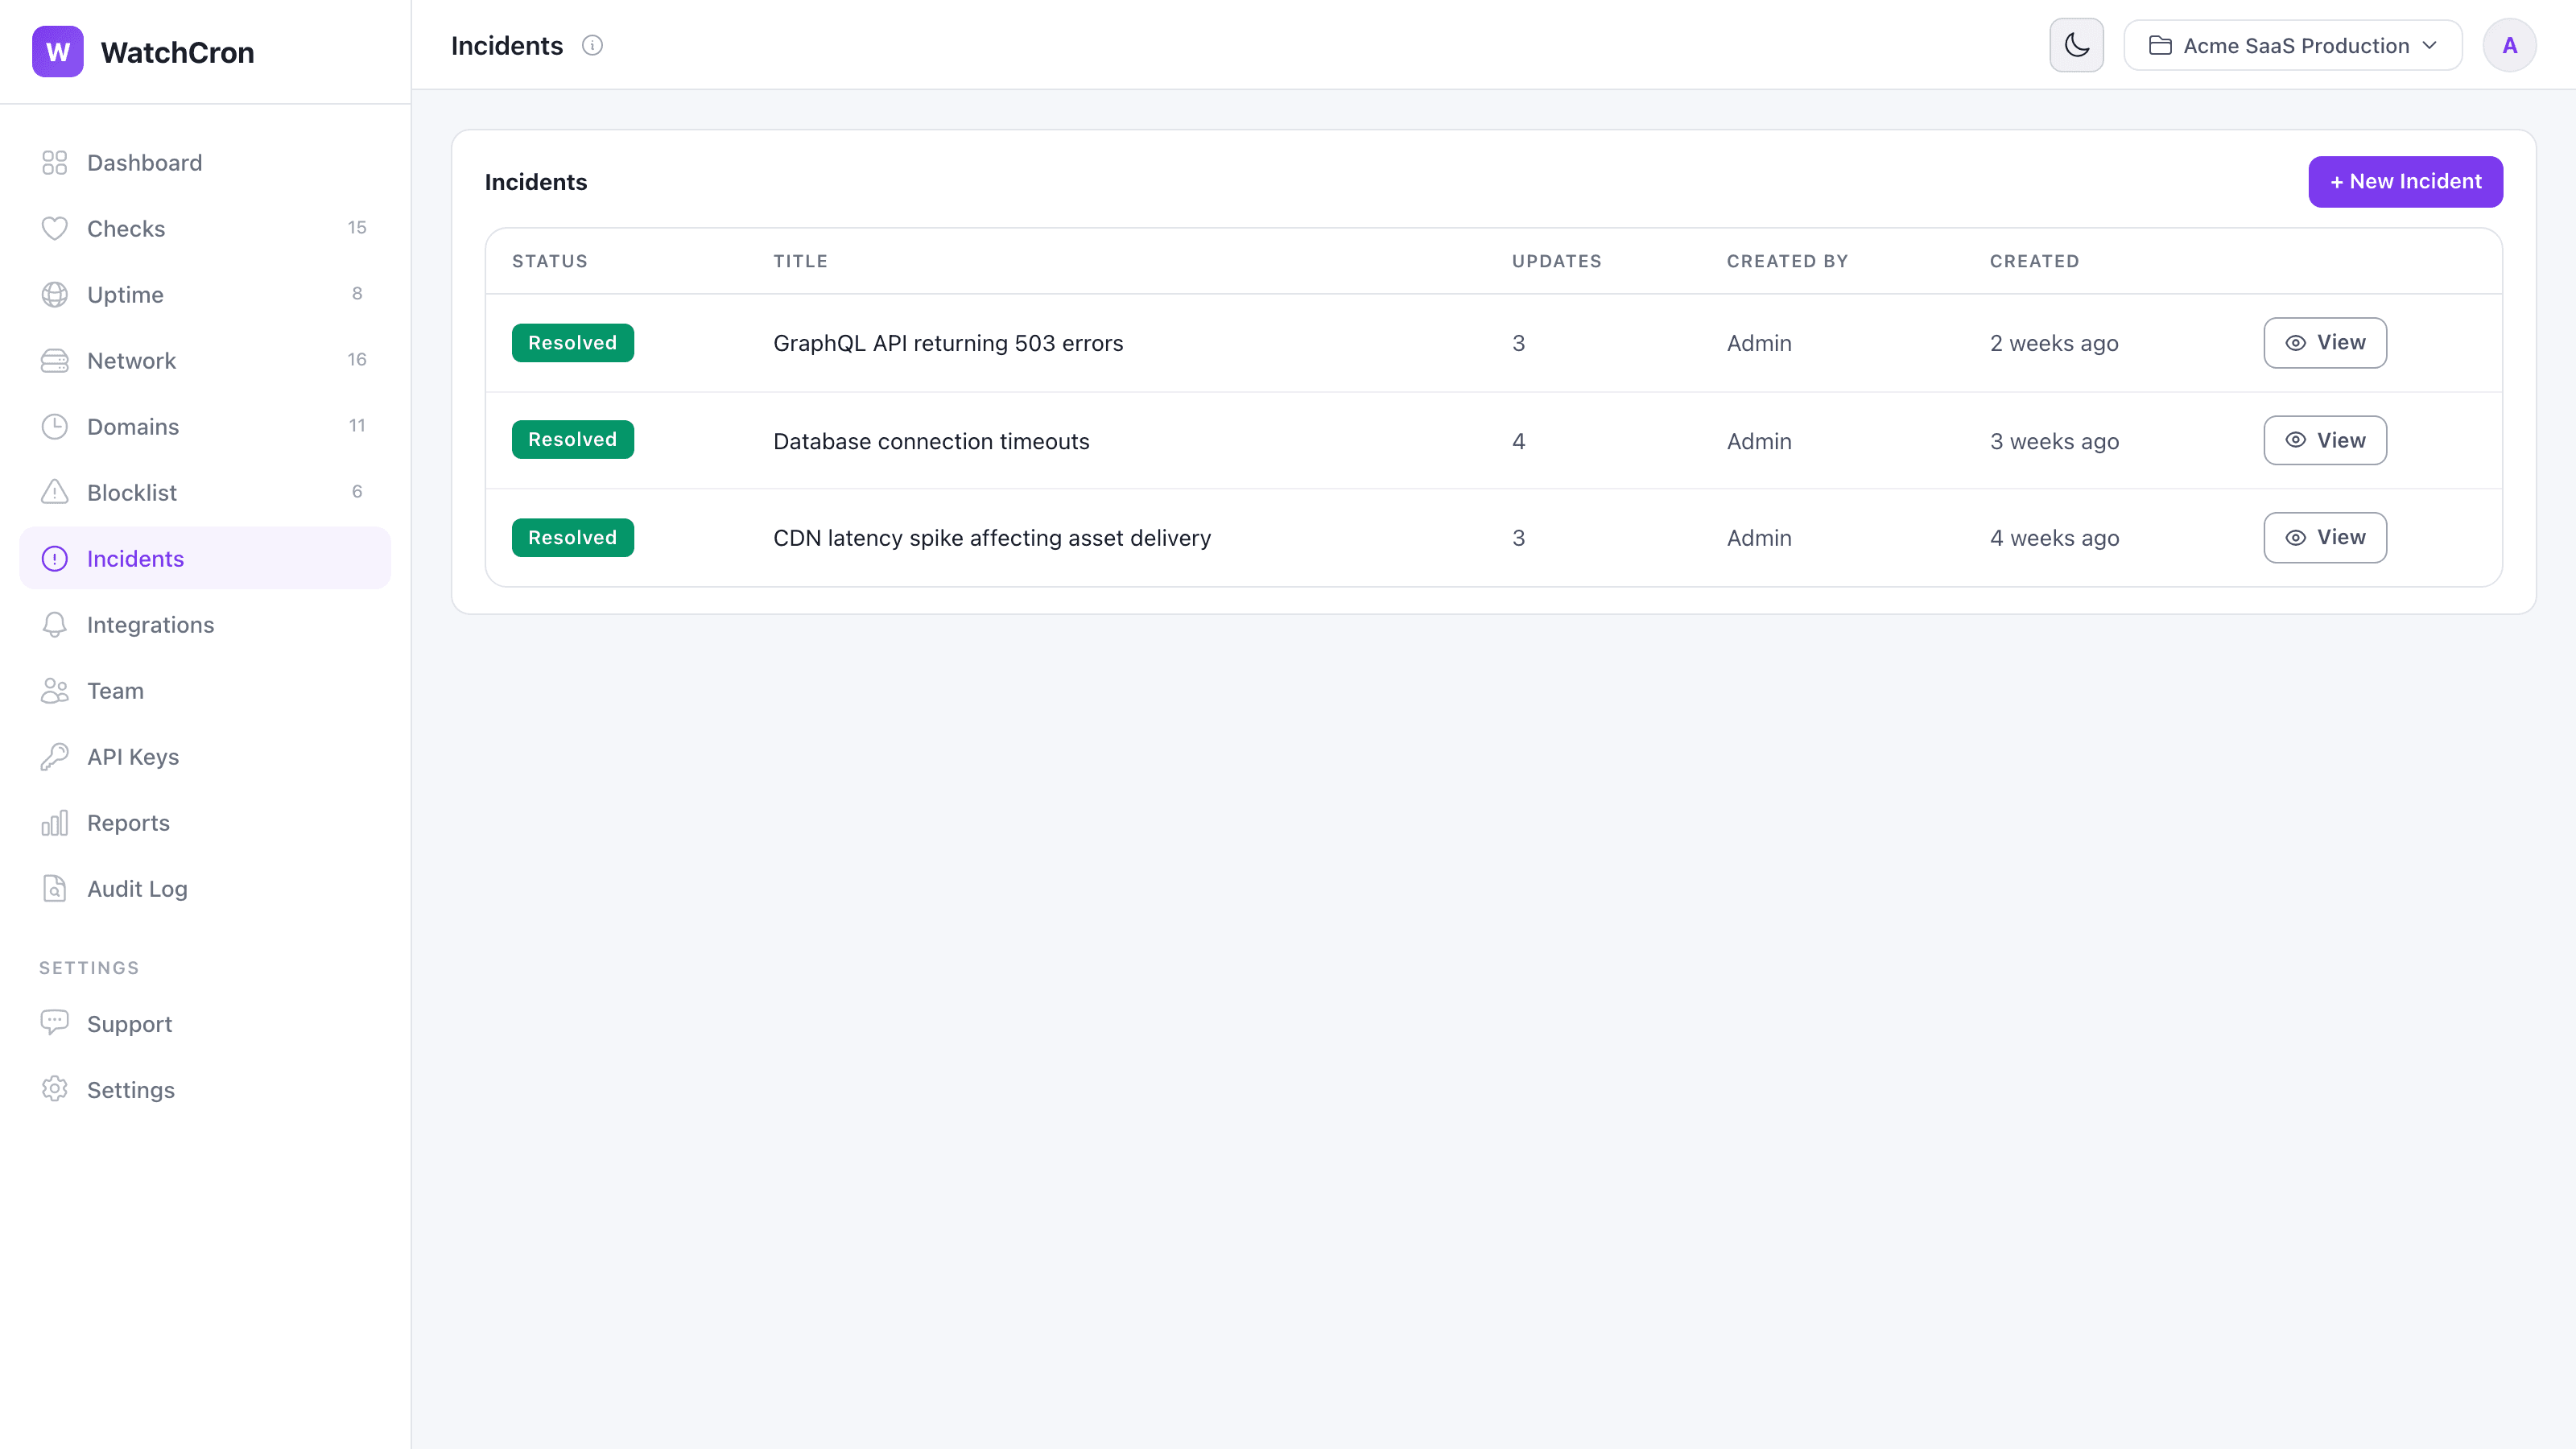Open Domains from the sidebar
The image size is (2576, 1449).
[205, 427]
